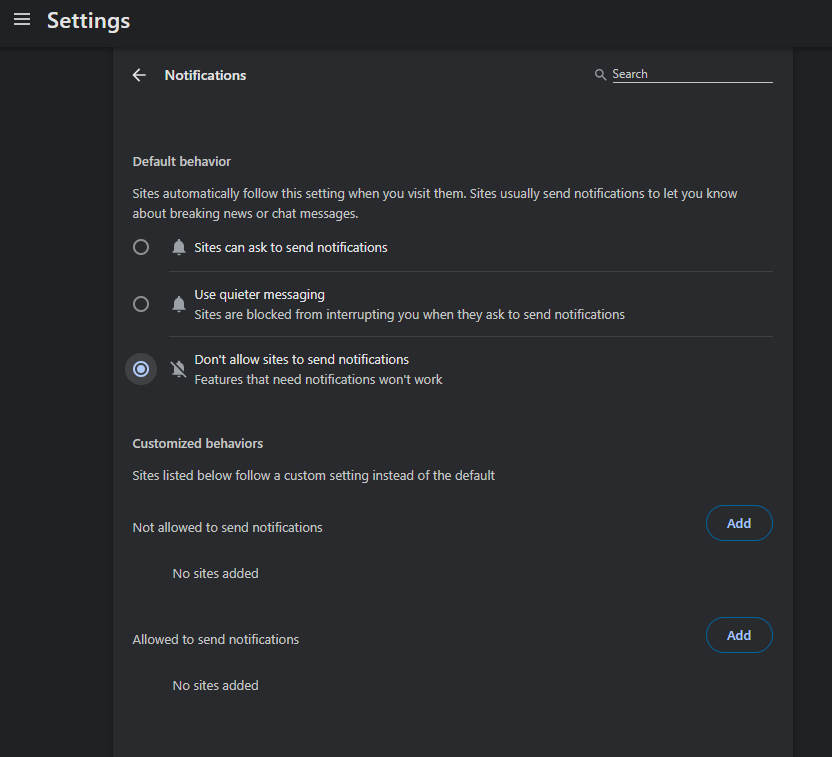Click the Notifications page heading
This screenshot has height=757, width=832.
coord(205,75)
